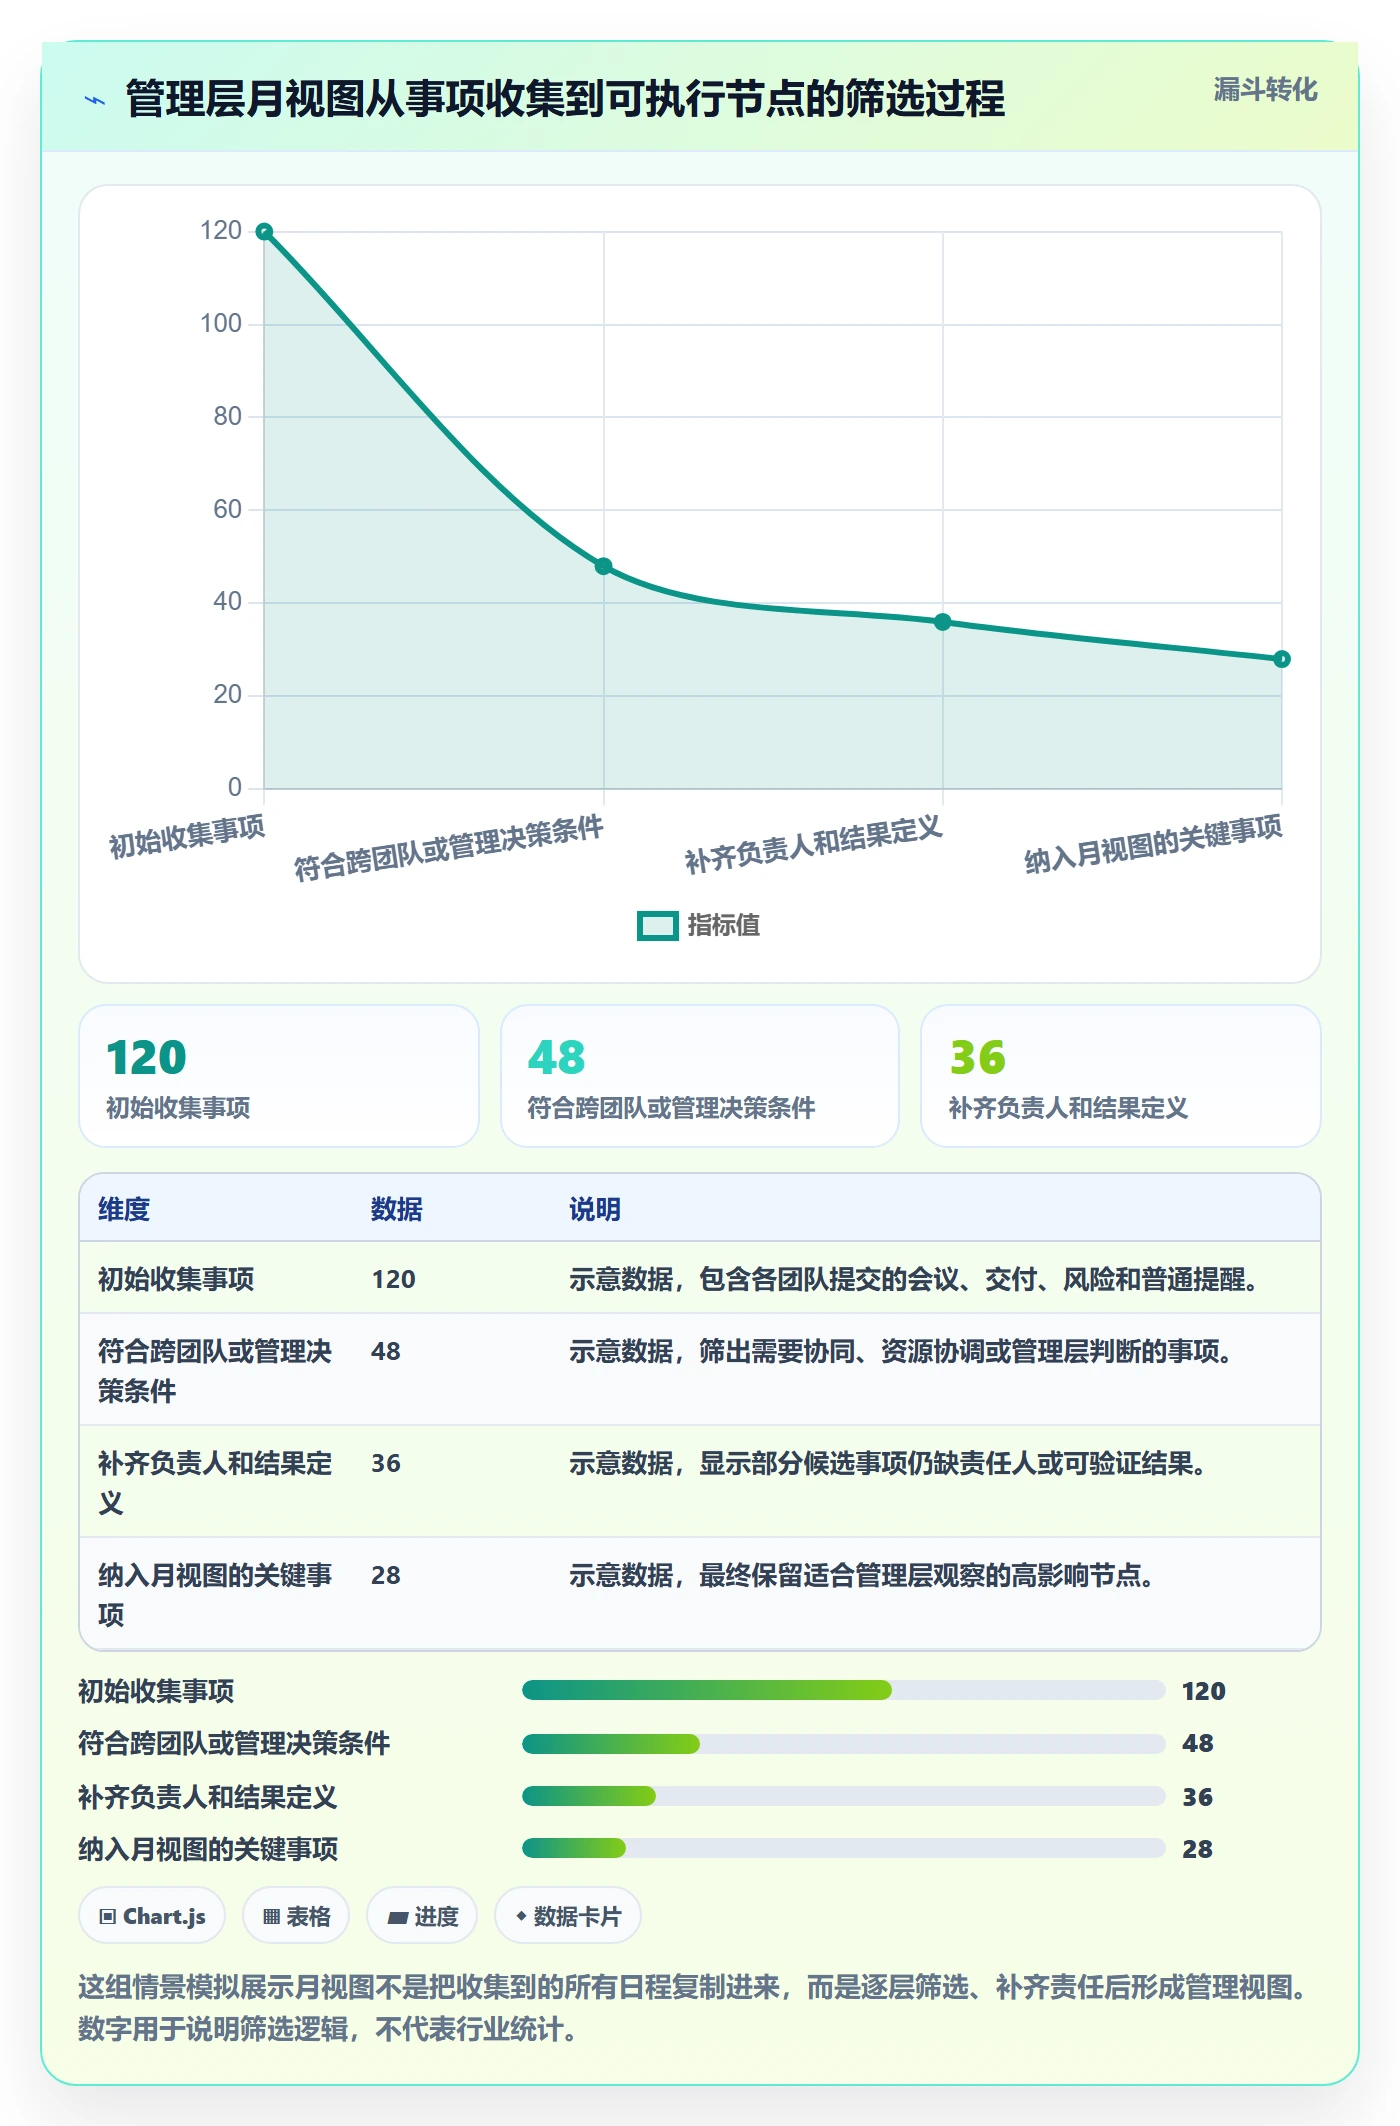Click the chart data point at 28
This screenshot has height=2126, width=1400.
click(x=1282, y=659)
